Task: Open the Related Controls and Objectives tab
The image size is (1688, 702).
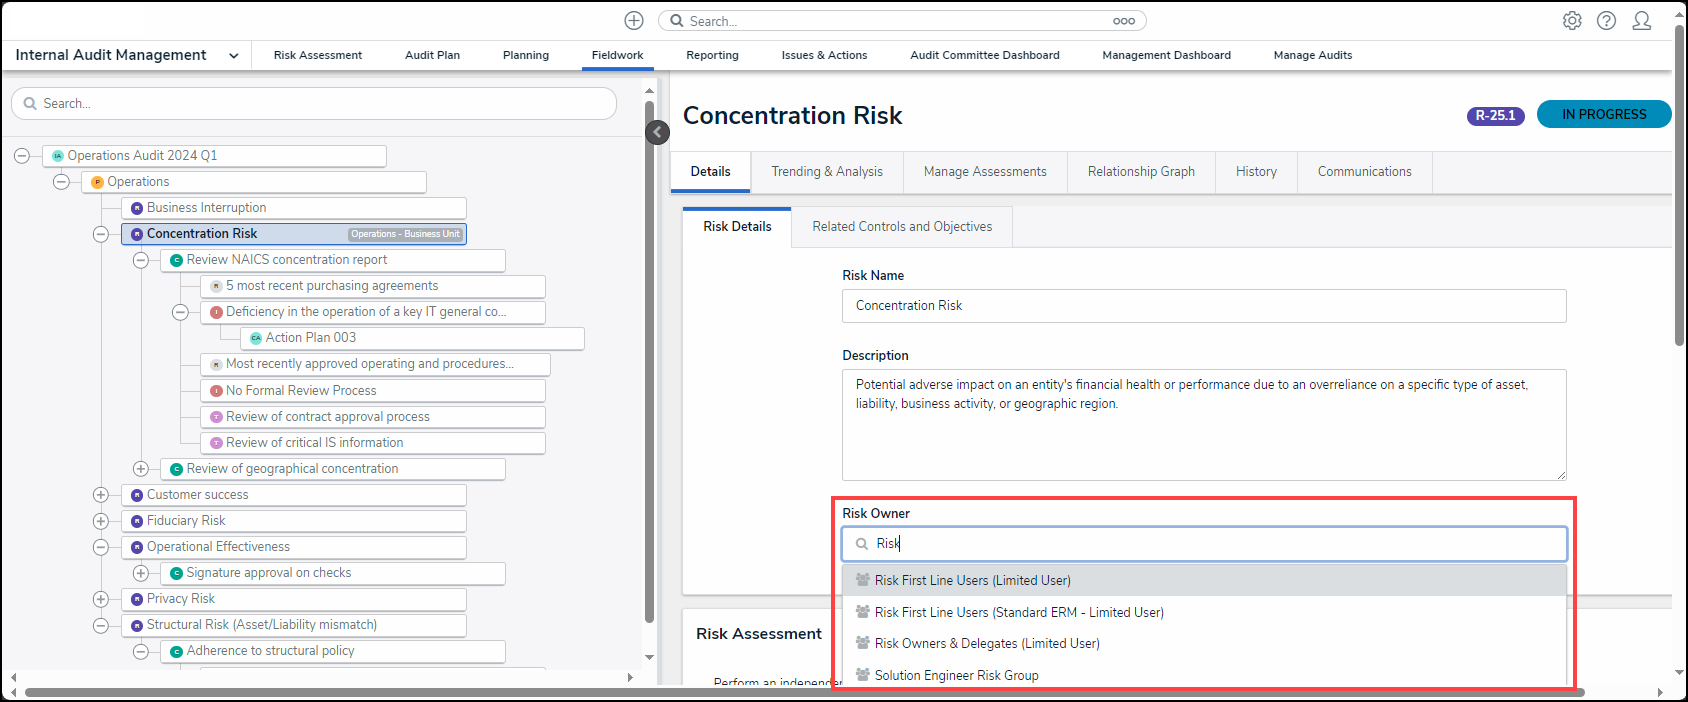Action: point(901,227)
